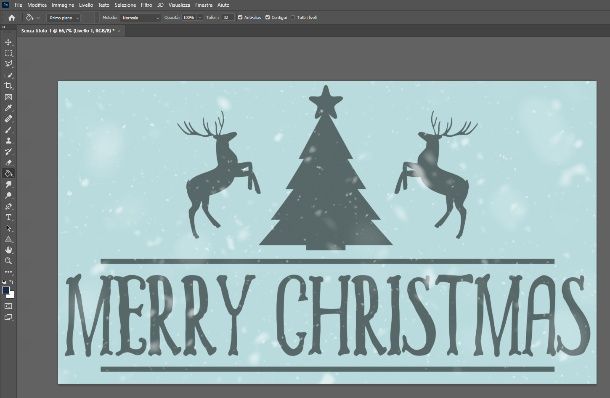
Task: Open the Immagine menu
Action: coord(63,5)
